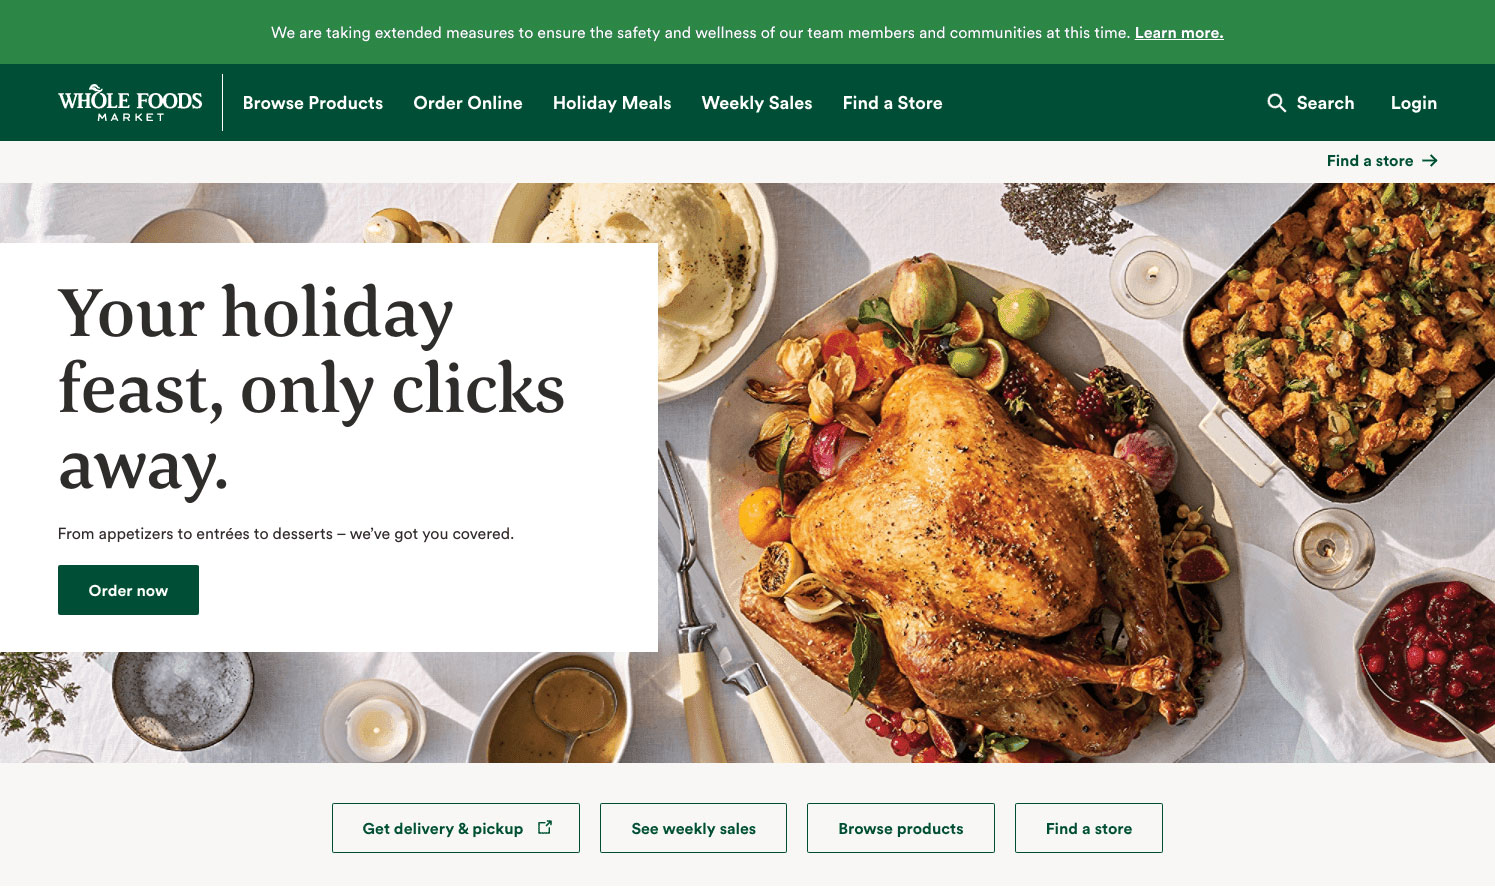1495x890 pixels.
Task: Click the Login link
Action: click(1413, 103)
